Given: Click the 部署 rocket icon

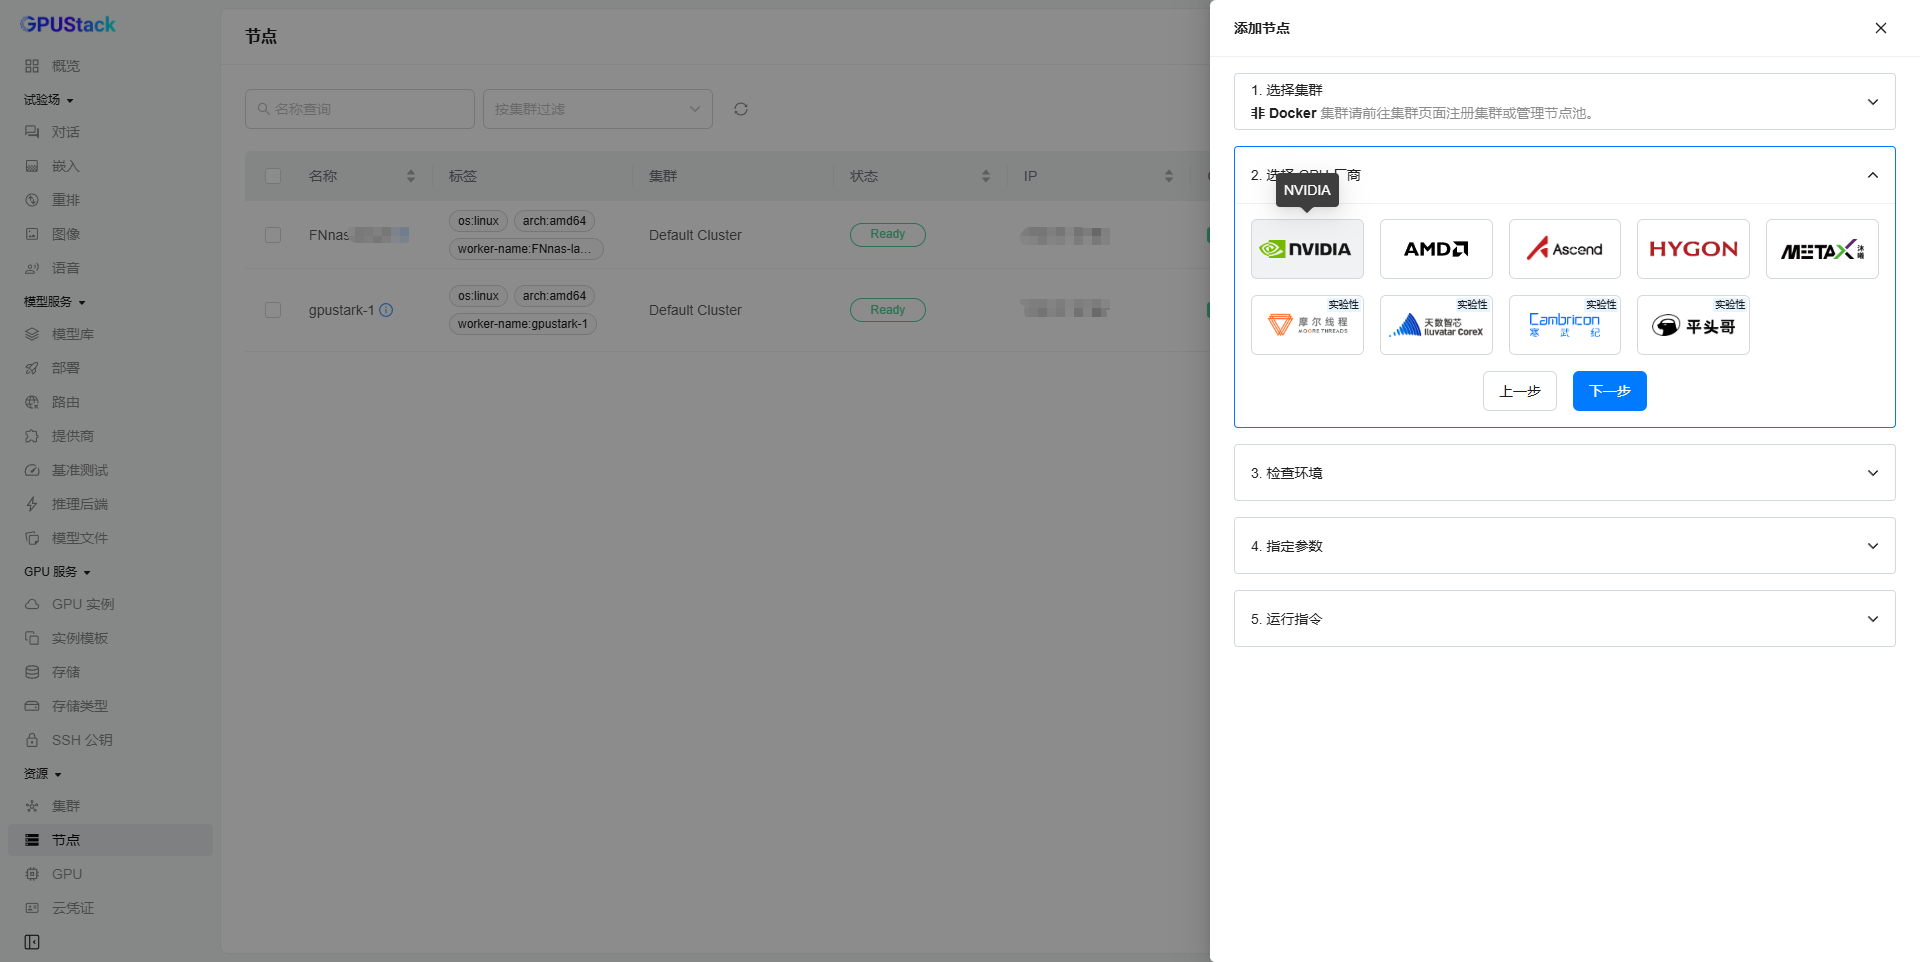Looking at the screenshot, I should tap(32, 368).
